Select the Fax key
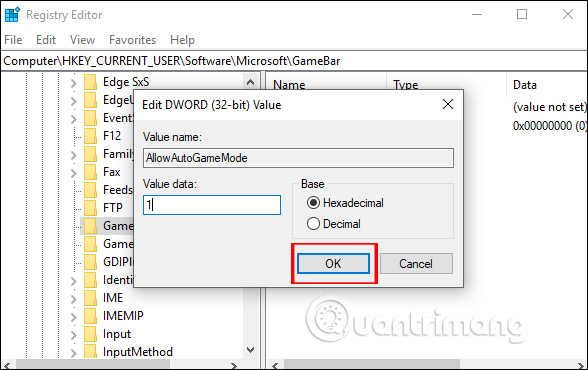The width and height of the screenshot is (588, 370). pos(112,172)
